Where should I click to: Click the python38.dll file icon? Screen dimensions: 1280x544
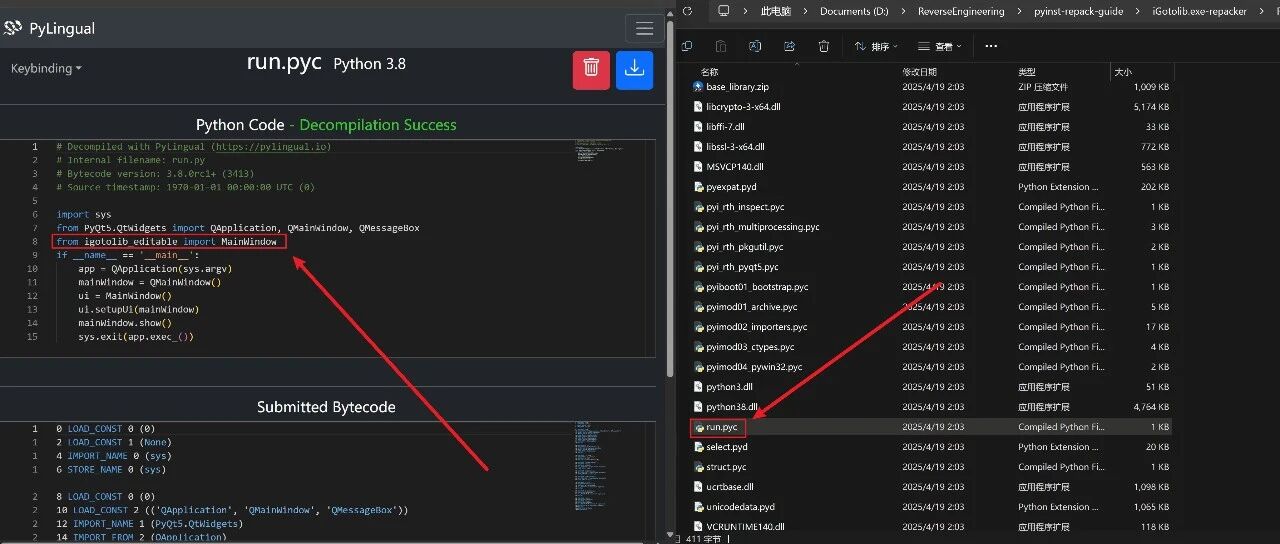tap(698, 407)
